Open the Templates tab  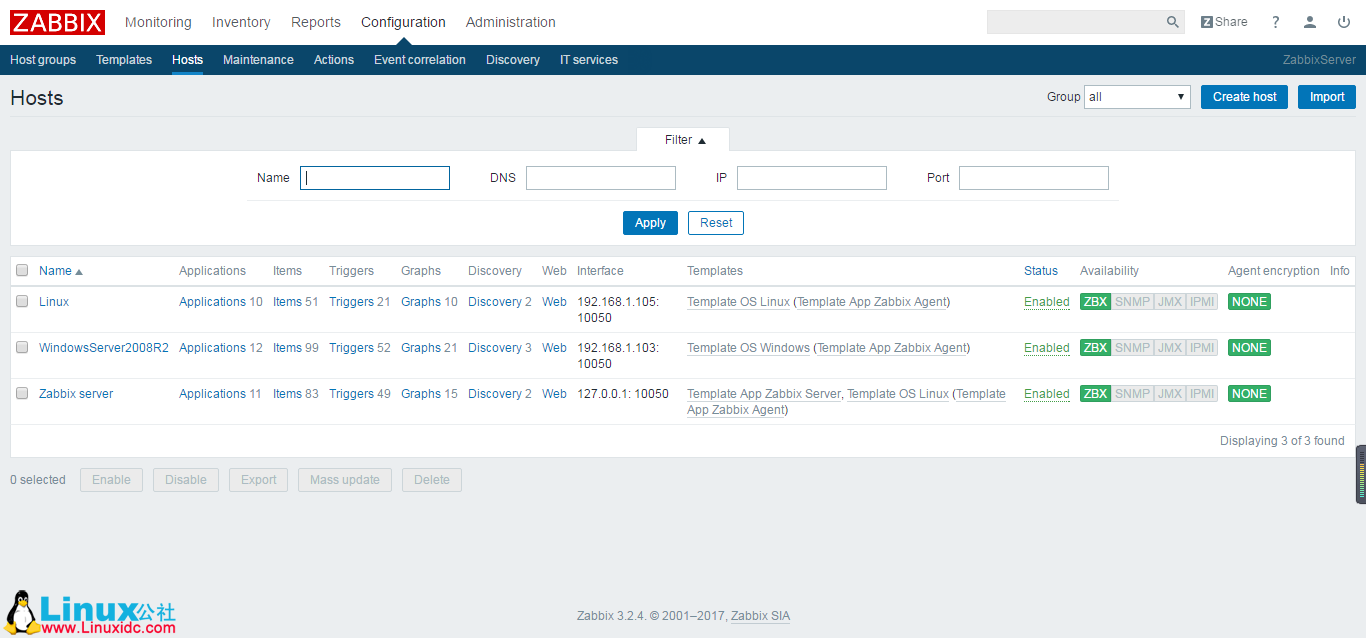(124, 59)
